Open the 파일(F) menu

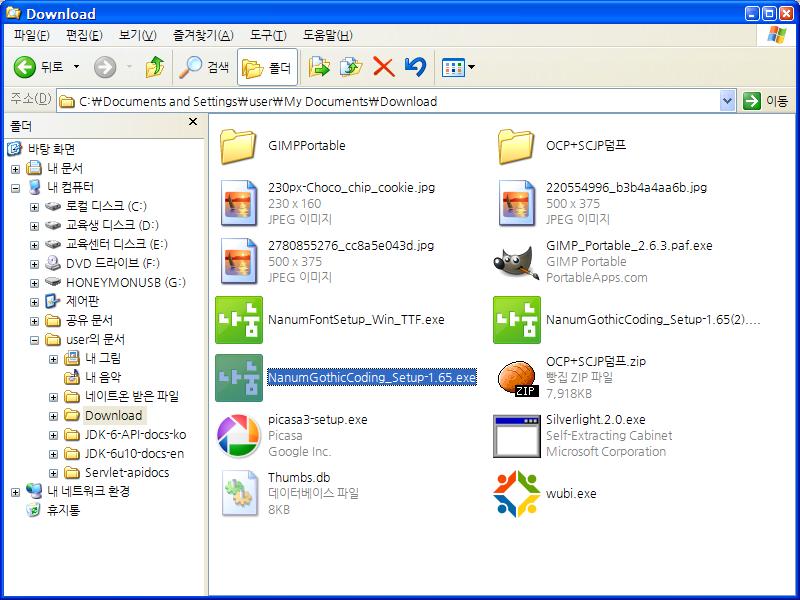[x=32, y=35]
